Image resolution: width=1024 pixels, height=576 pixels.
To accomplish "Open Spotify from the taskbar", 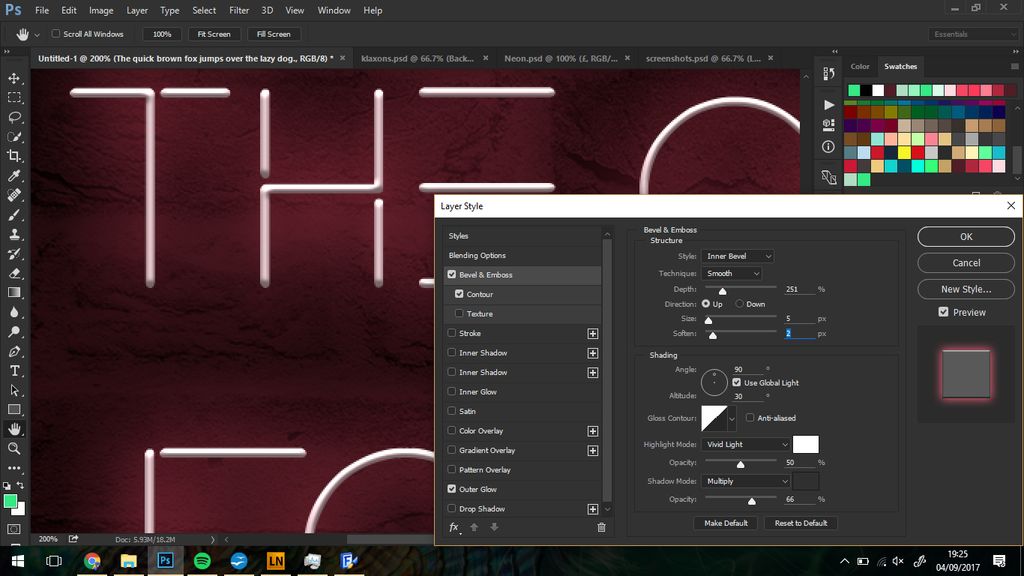I will click(202, 561).
